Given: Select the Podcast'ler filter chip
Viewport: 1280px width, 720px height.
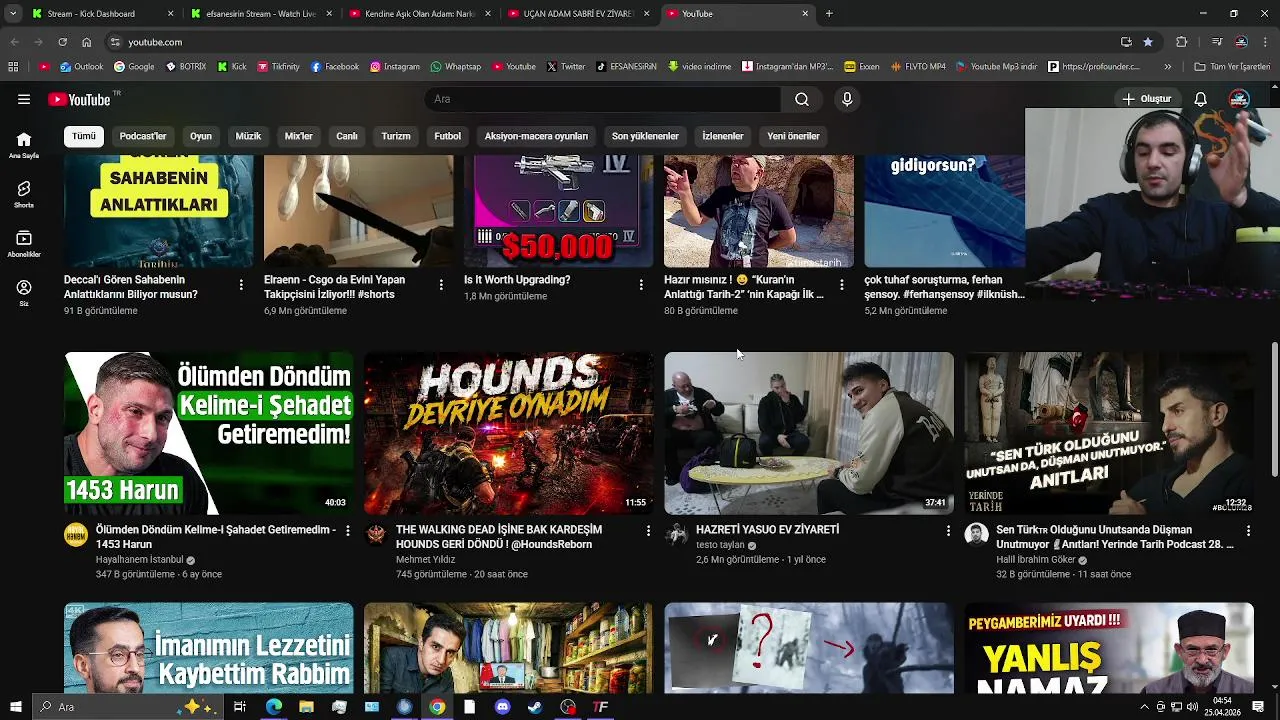Looking at the screenshot, I should [x=143, y=136].
